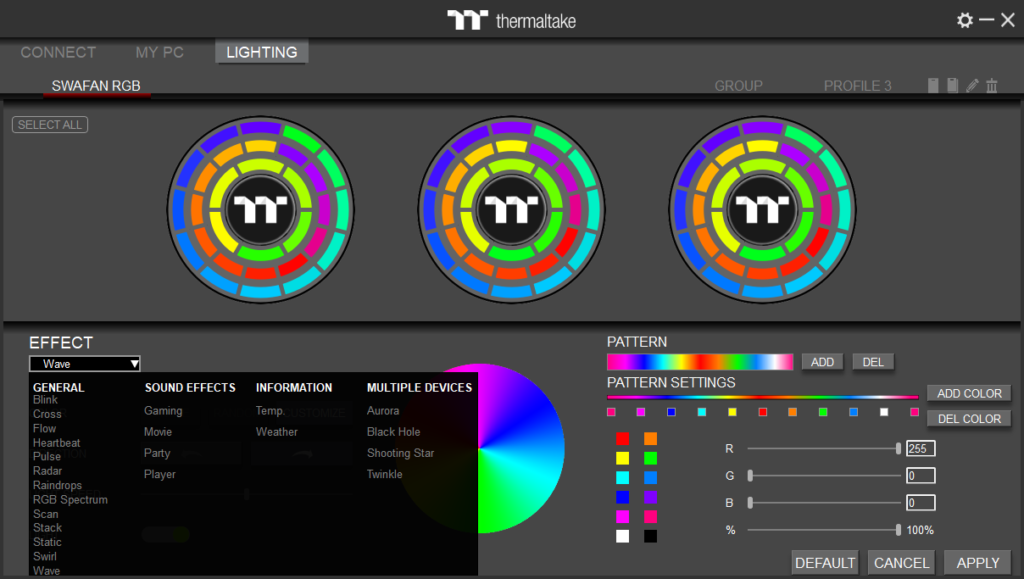Select the left SWAFAN fan

(261, 210)
